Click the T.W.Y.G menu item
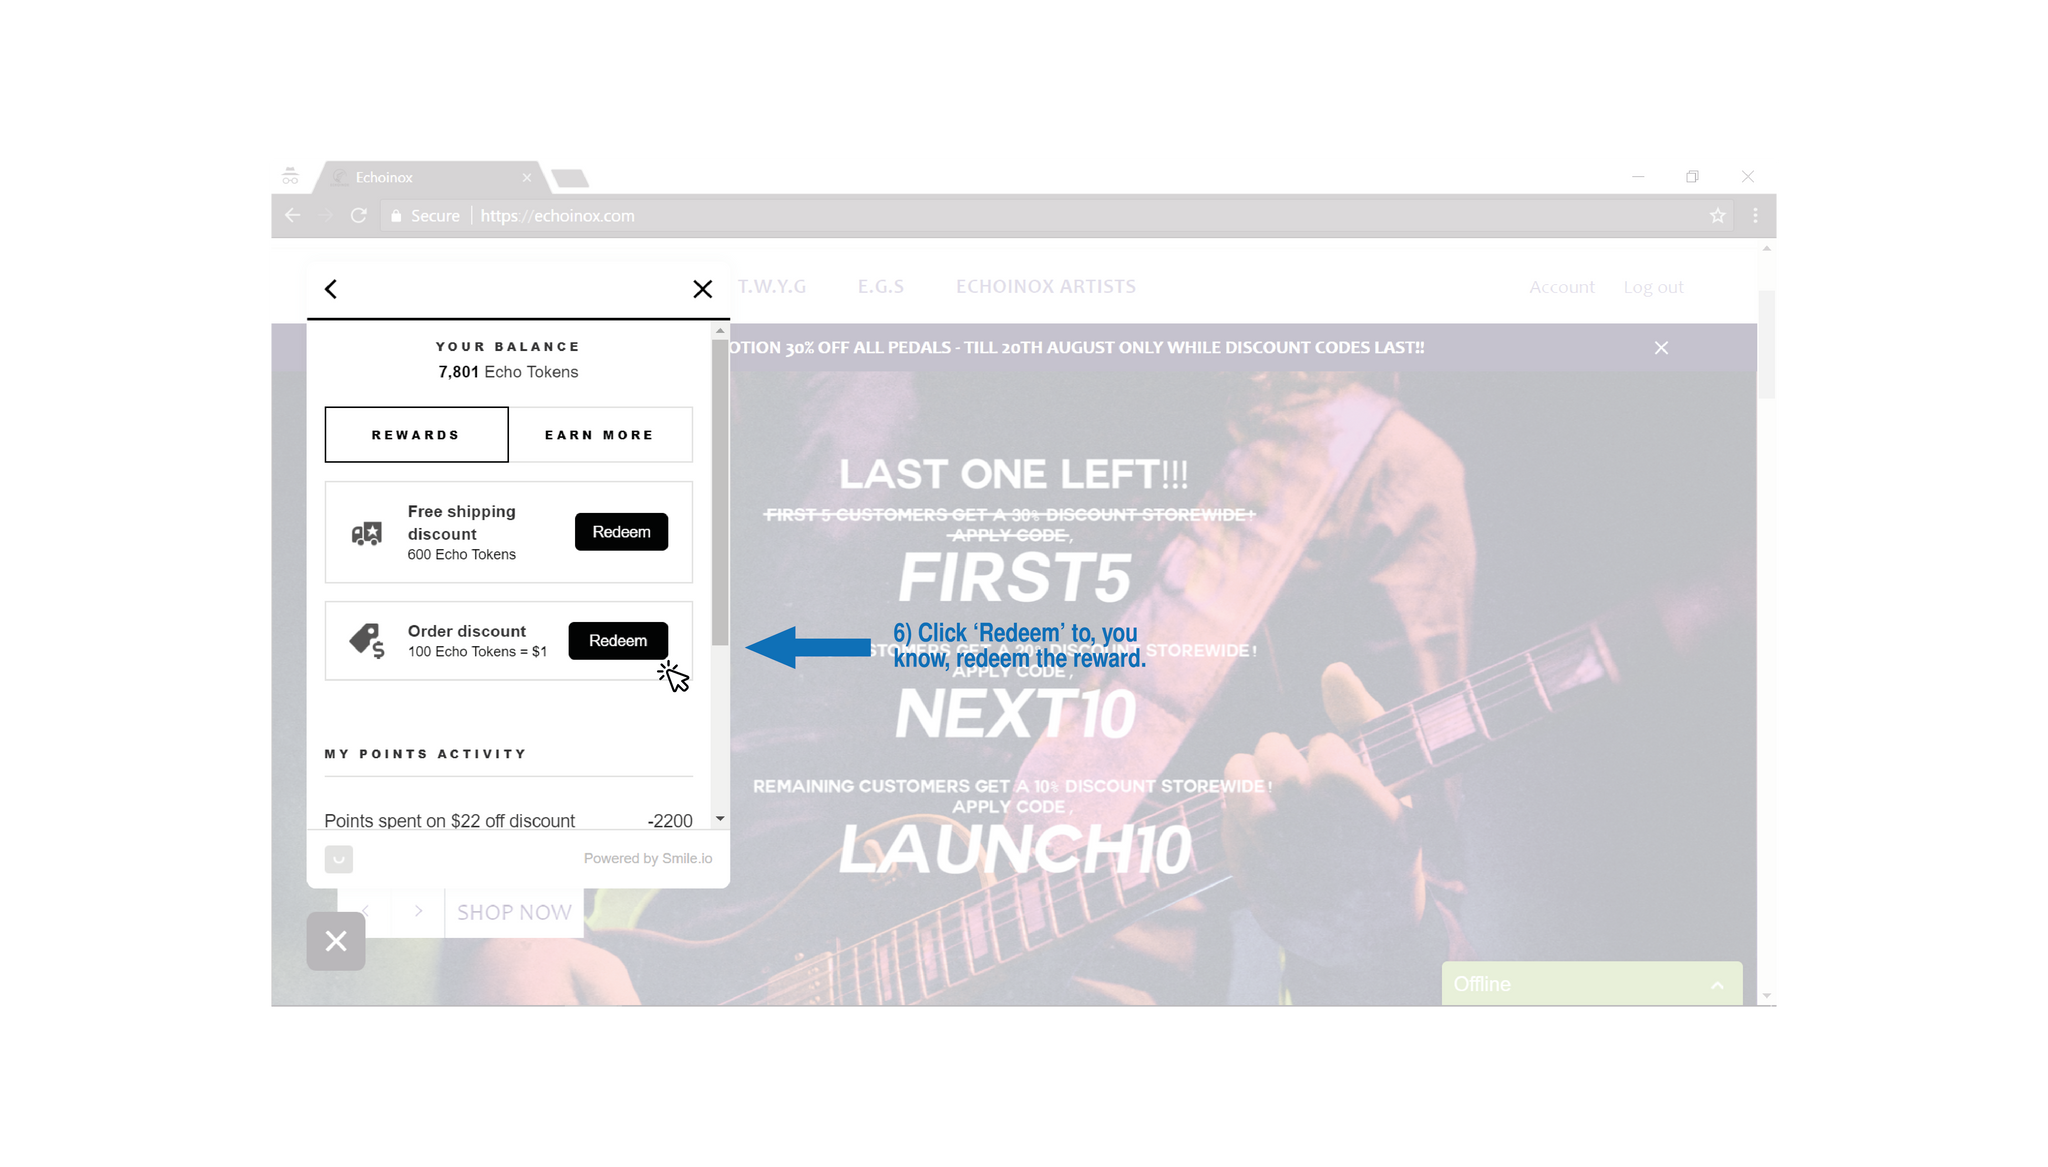 click(x=774, y=287)
